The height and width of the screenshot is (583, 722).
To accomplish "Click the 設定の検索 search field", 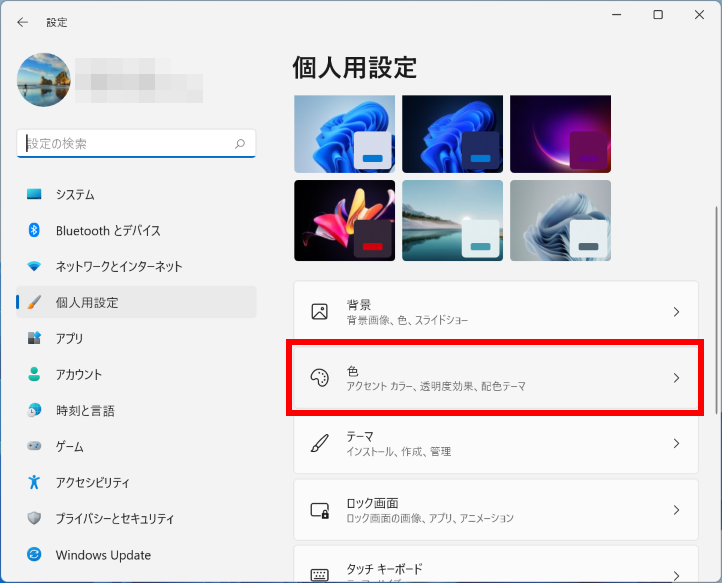I will [x=136, y=144].
